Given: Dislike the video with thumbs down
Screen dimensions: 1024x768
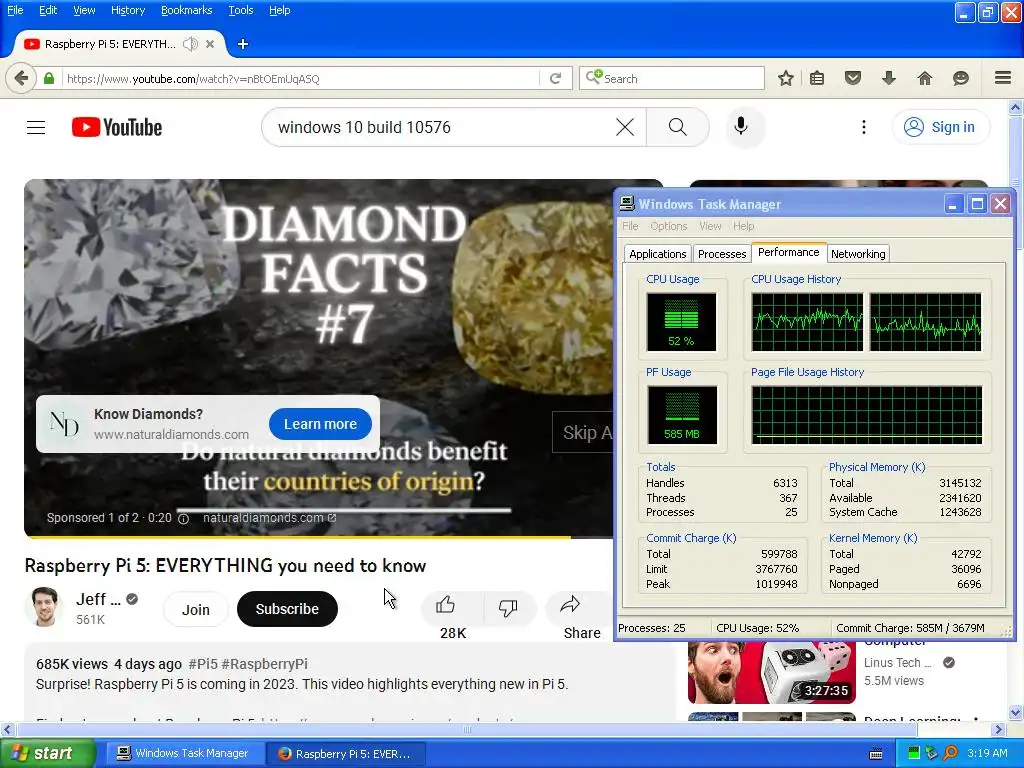Looking at the screenshot, I should tap(508, 607).
